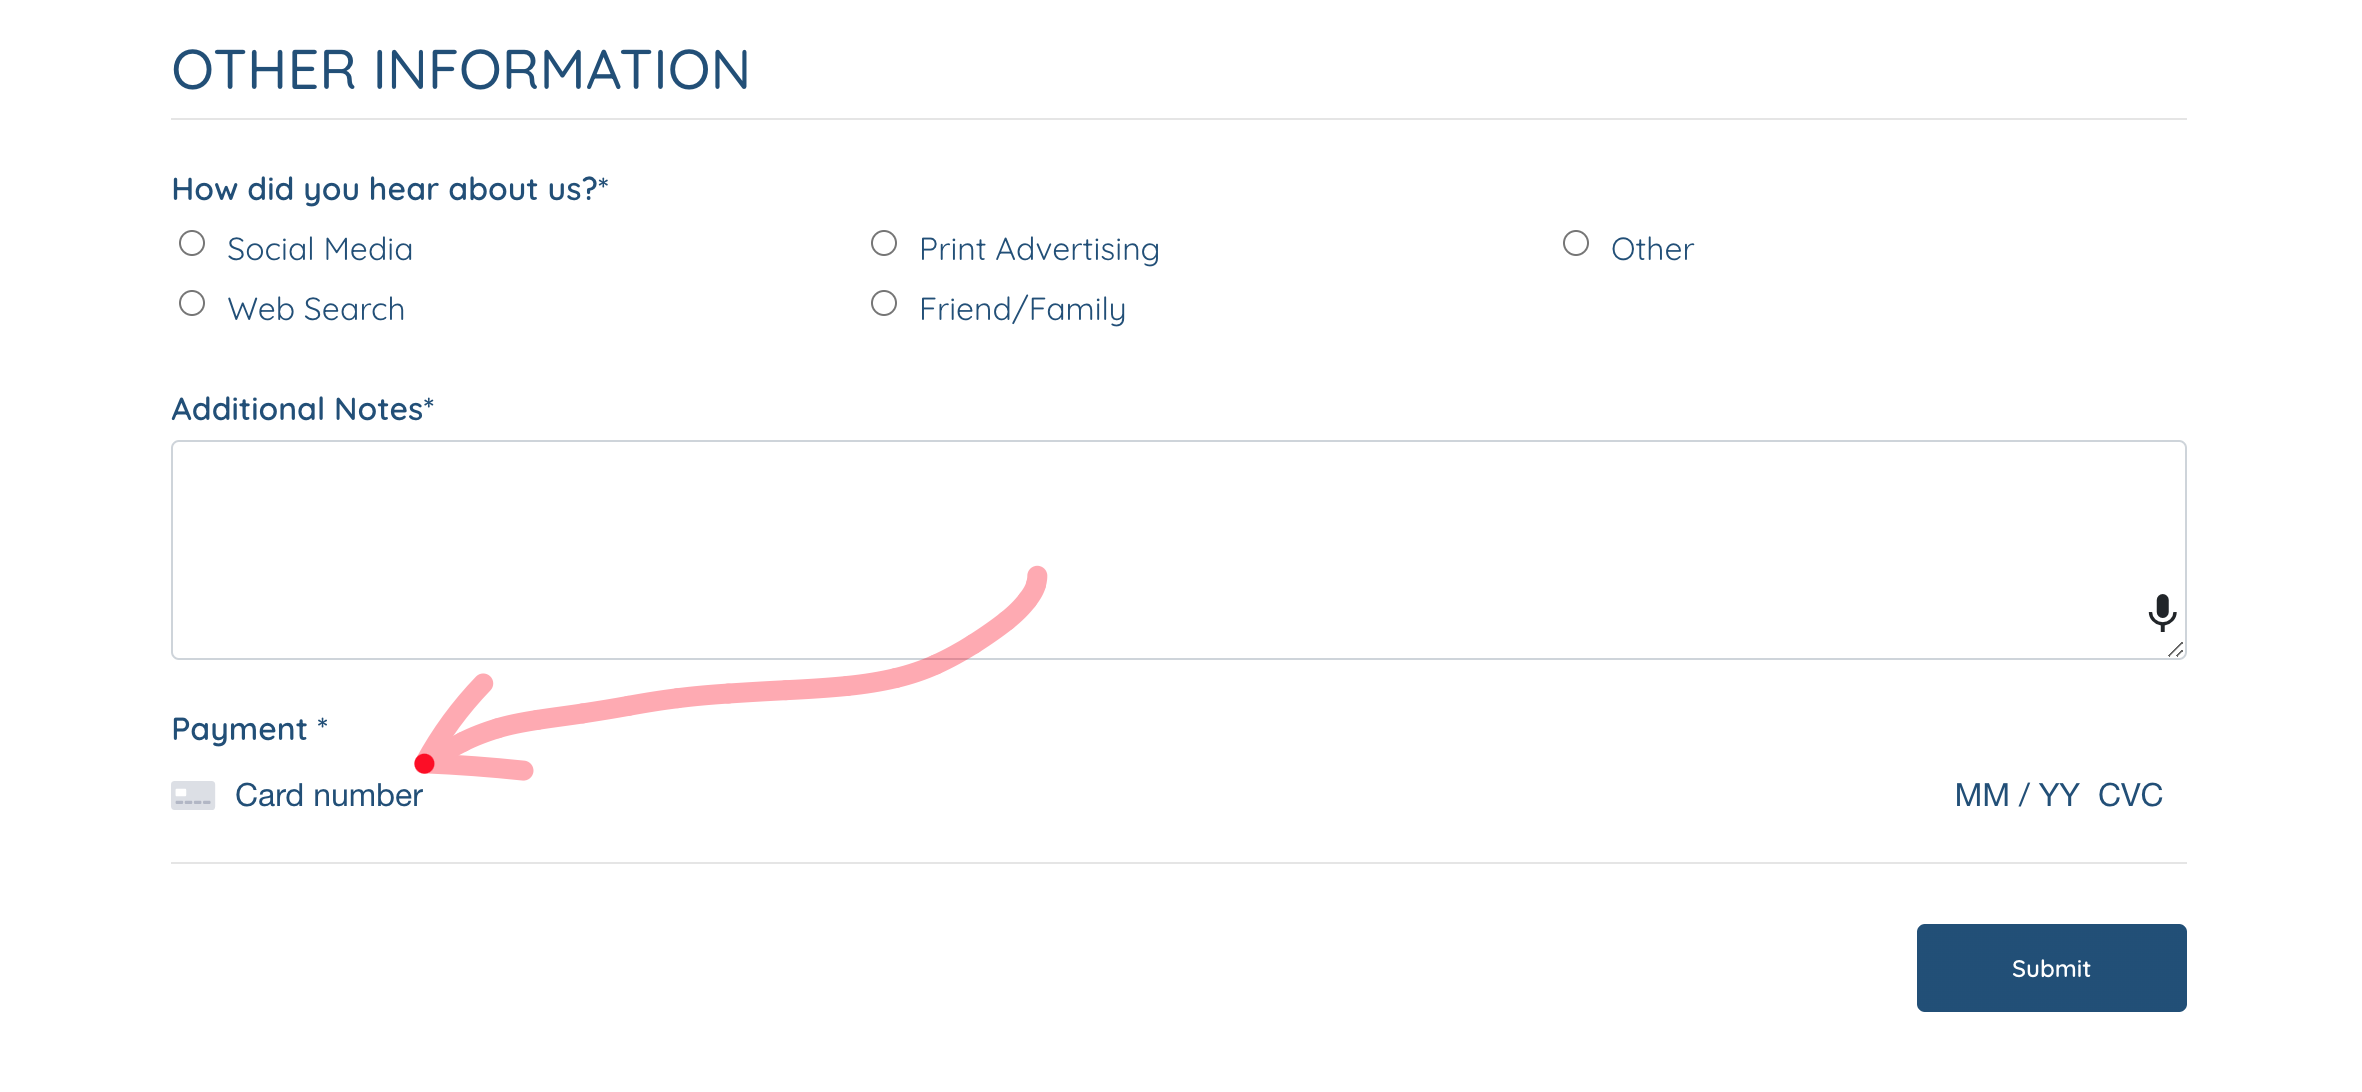2362x1092 pixels.
Task: Click the MM / YY expiry field
Action: click(x=2017, y=796)
